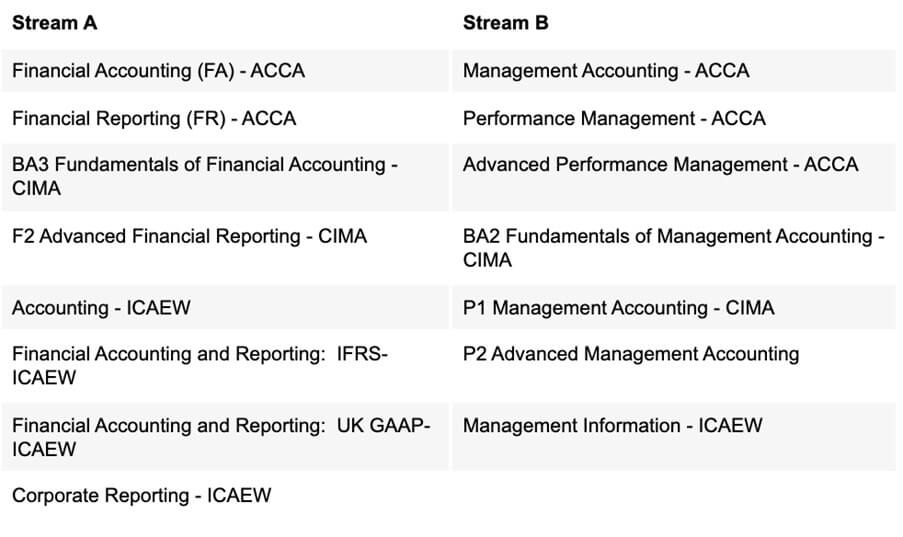Click Financial Accounting and Reporting: IFRS cell
This screenshot has width=903, height=537.
pyautogui.click(x=225, y=366)
